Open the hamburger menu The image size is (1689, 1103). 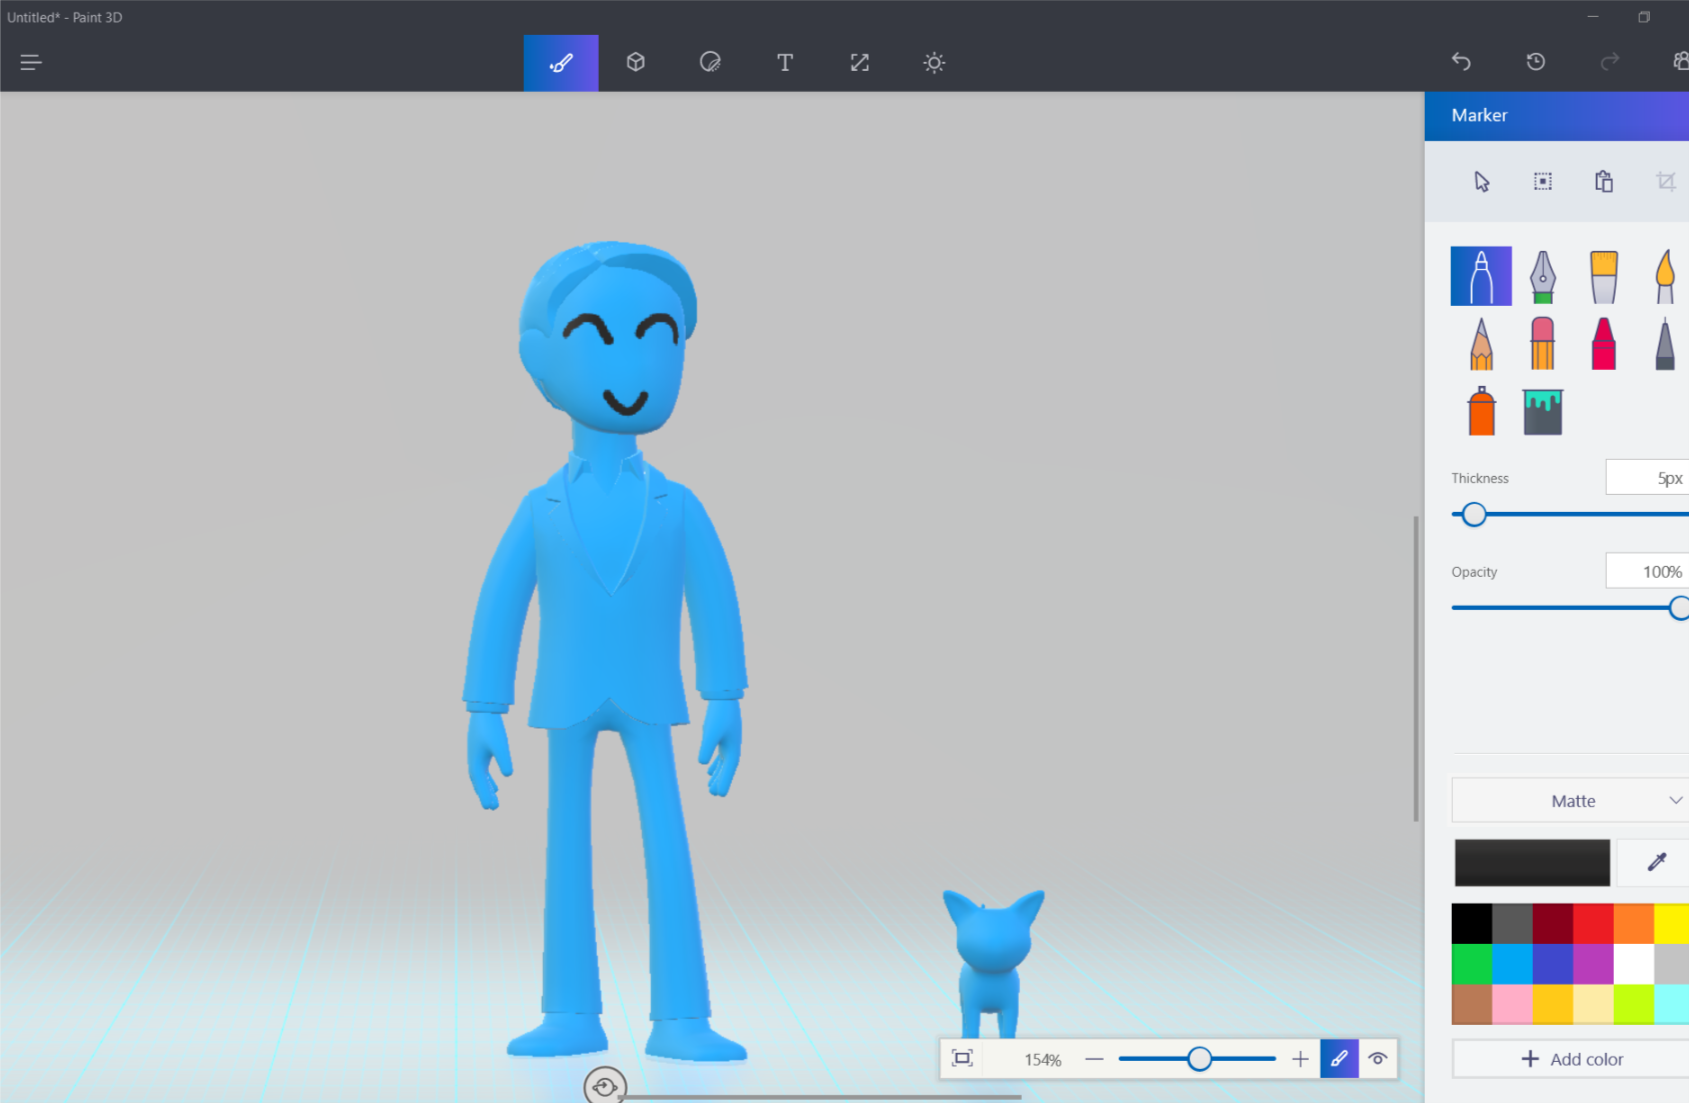pos(31,63)
